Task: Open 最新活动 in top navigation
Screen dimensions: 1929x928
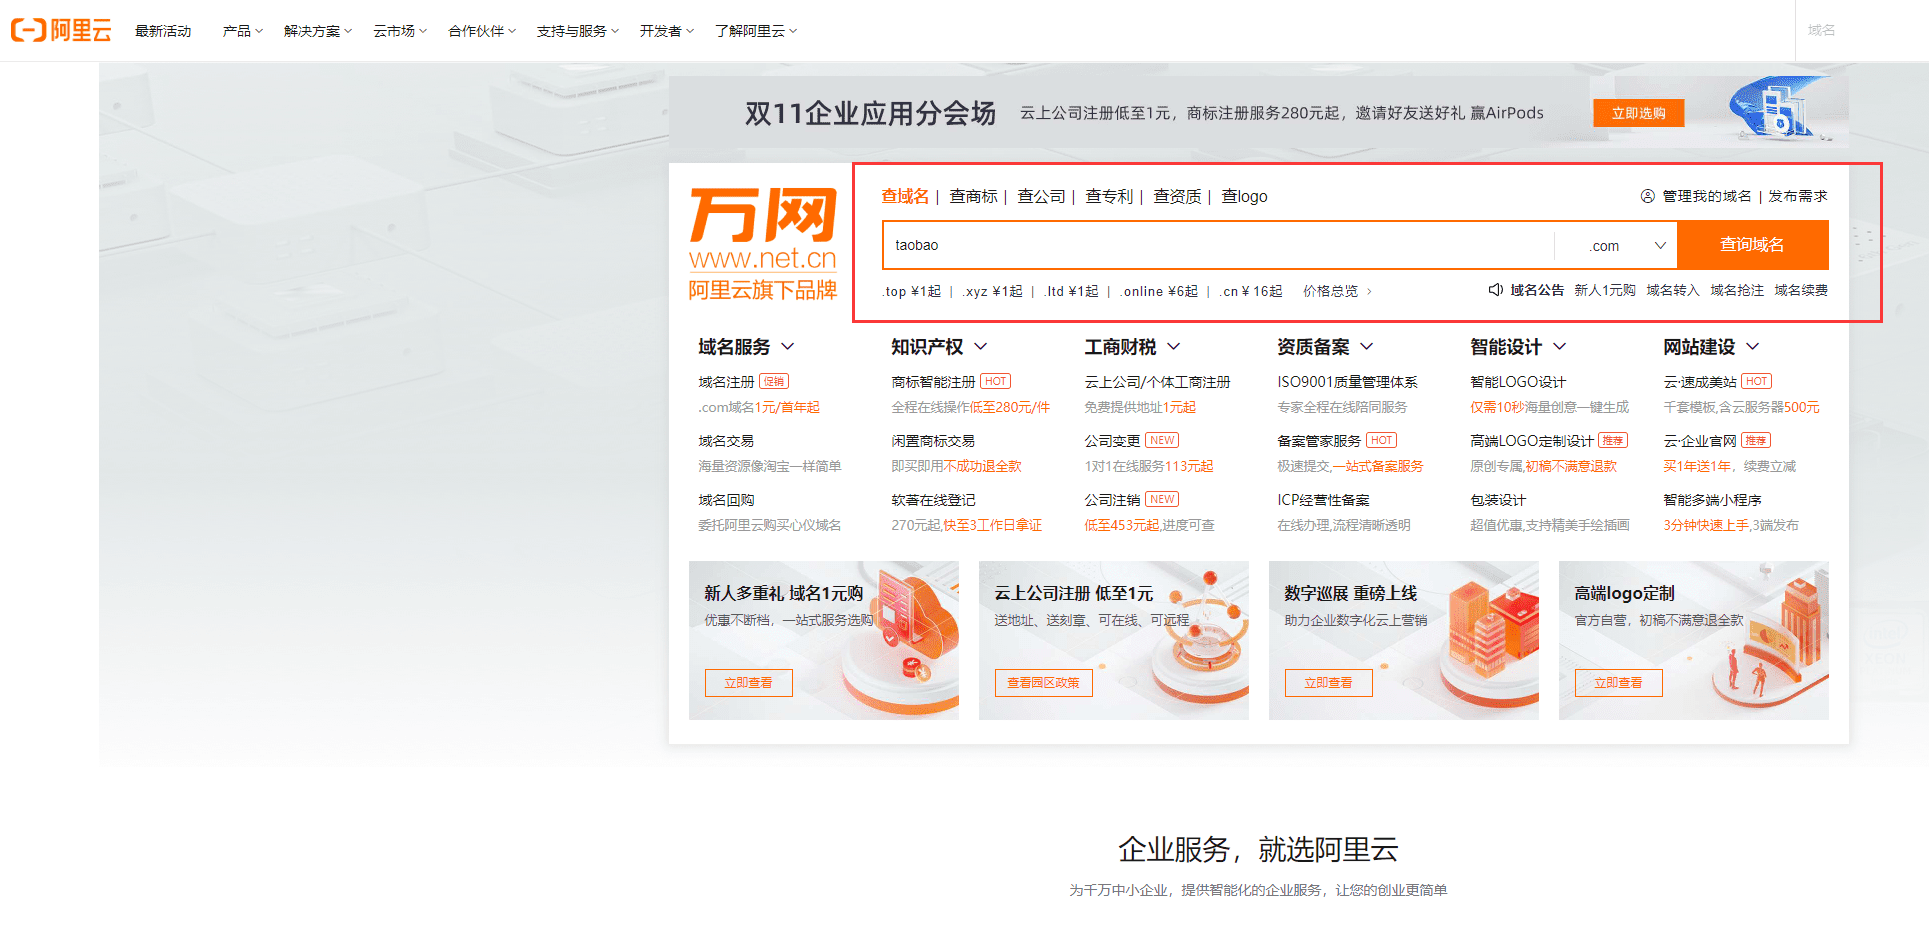Action: (163, 31)
